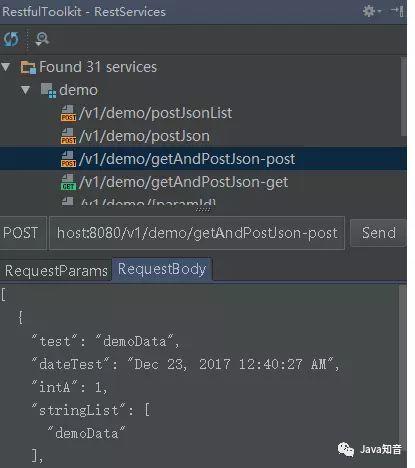Select /v1/demo/postJsonList service
This screenshot has width=415, height=468.
[x=156, y=113]
